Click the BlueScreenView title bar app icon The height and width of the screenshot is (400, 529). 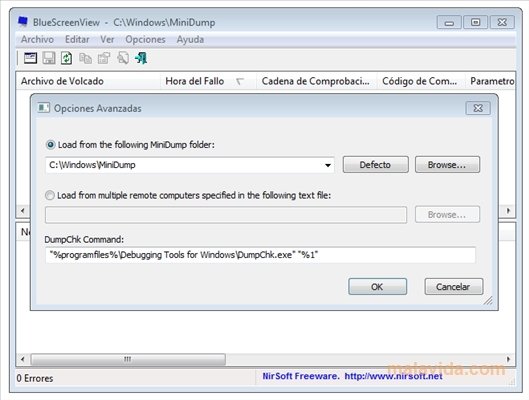pos(23,22)
